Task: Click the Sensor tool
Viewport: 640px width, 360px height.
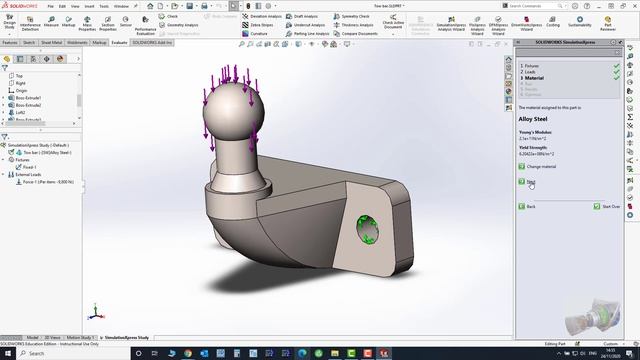Action: coord(126,22)
